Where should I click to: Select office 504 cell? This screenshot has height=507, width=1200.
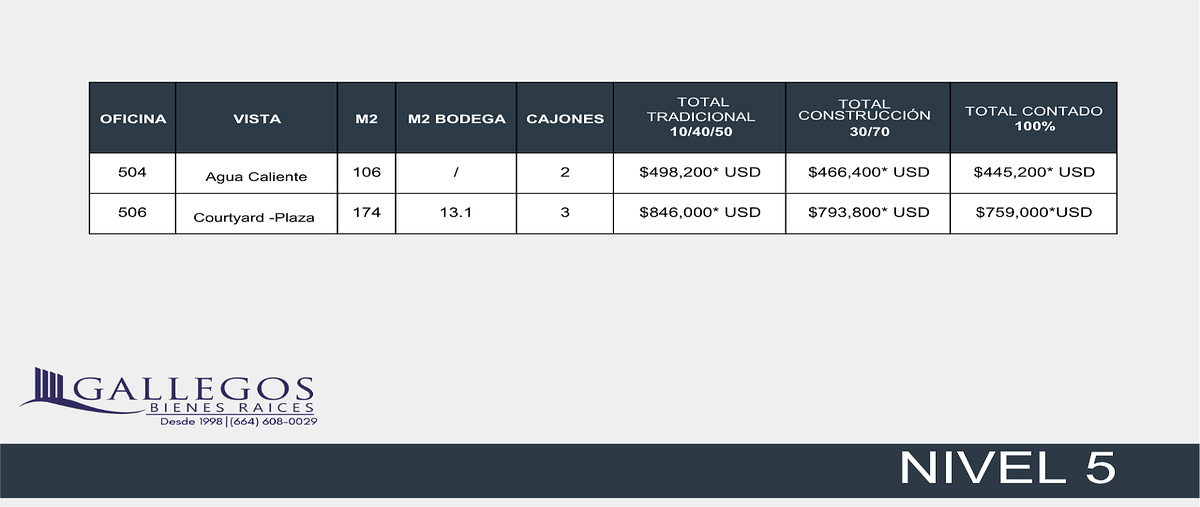(x=133, y=173)
